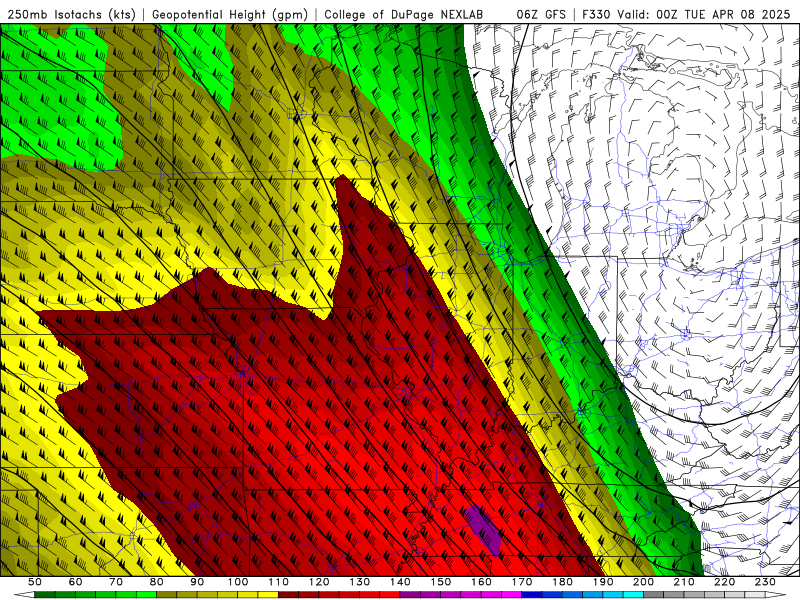The height and width of the screenshot is (600, 800).
Task: Click the '120' label on the color scale
Action: (x=319, y=582)
